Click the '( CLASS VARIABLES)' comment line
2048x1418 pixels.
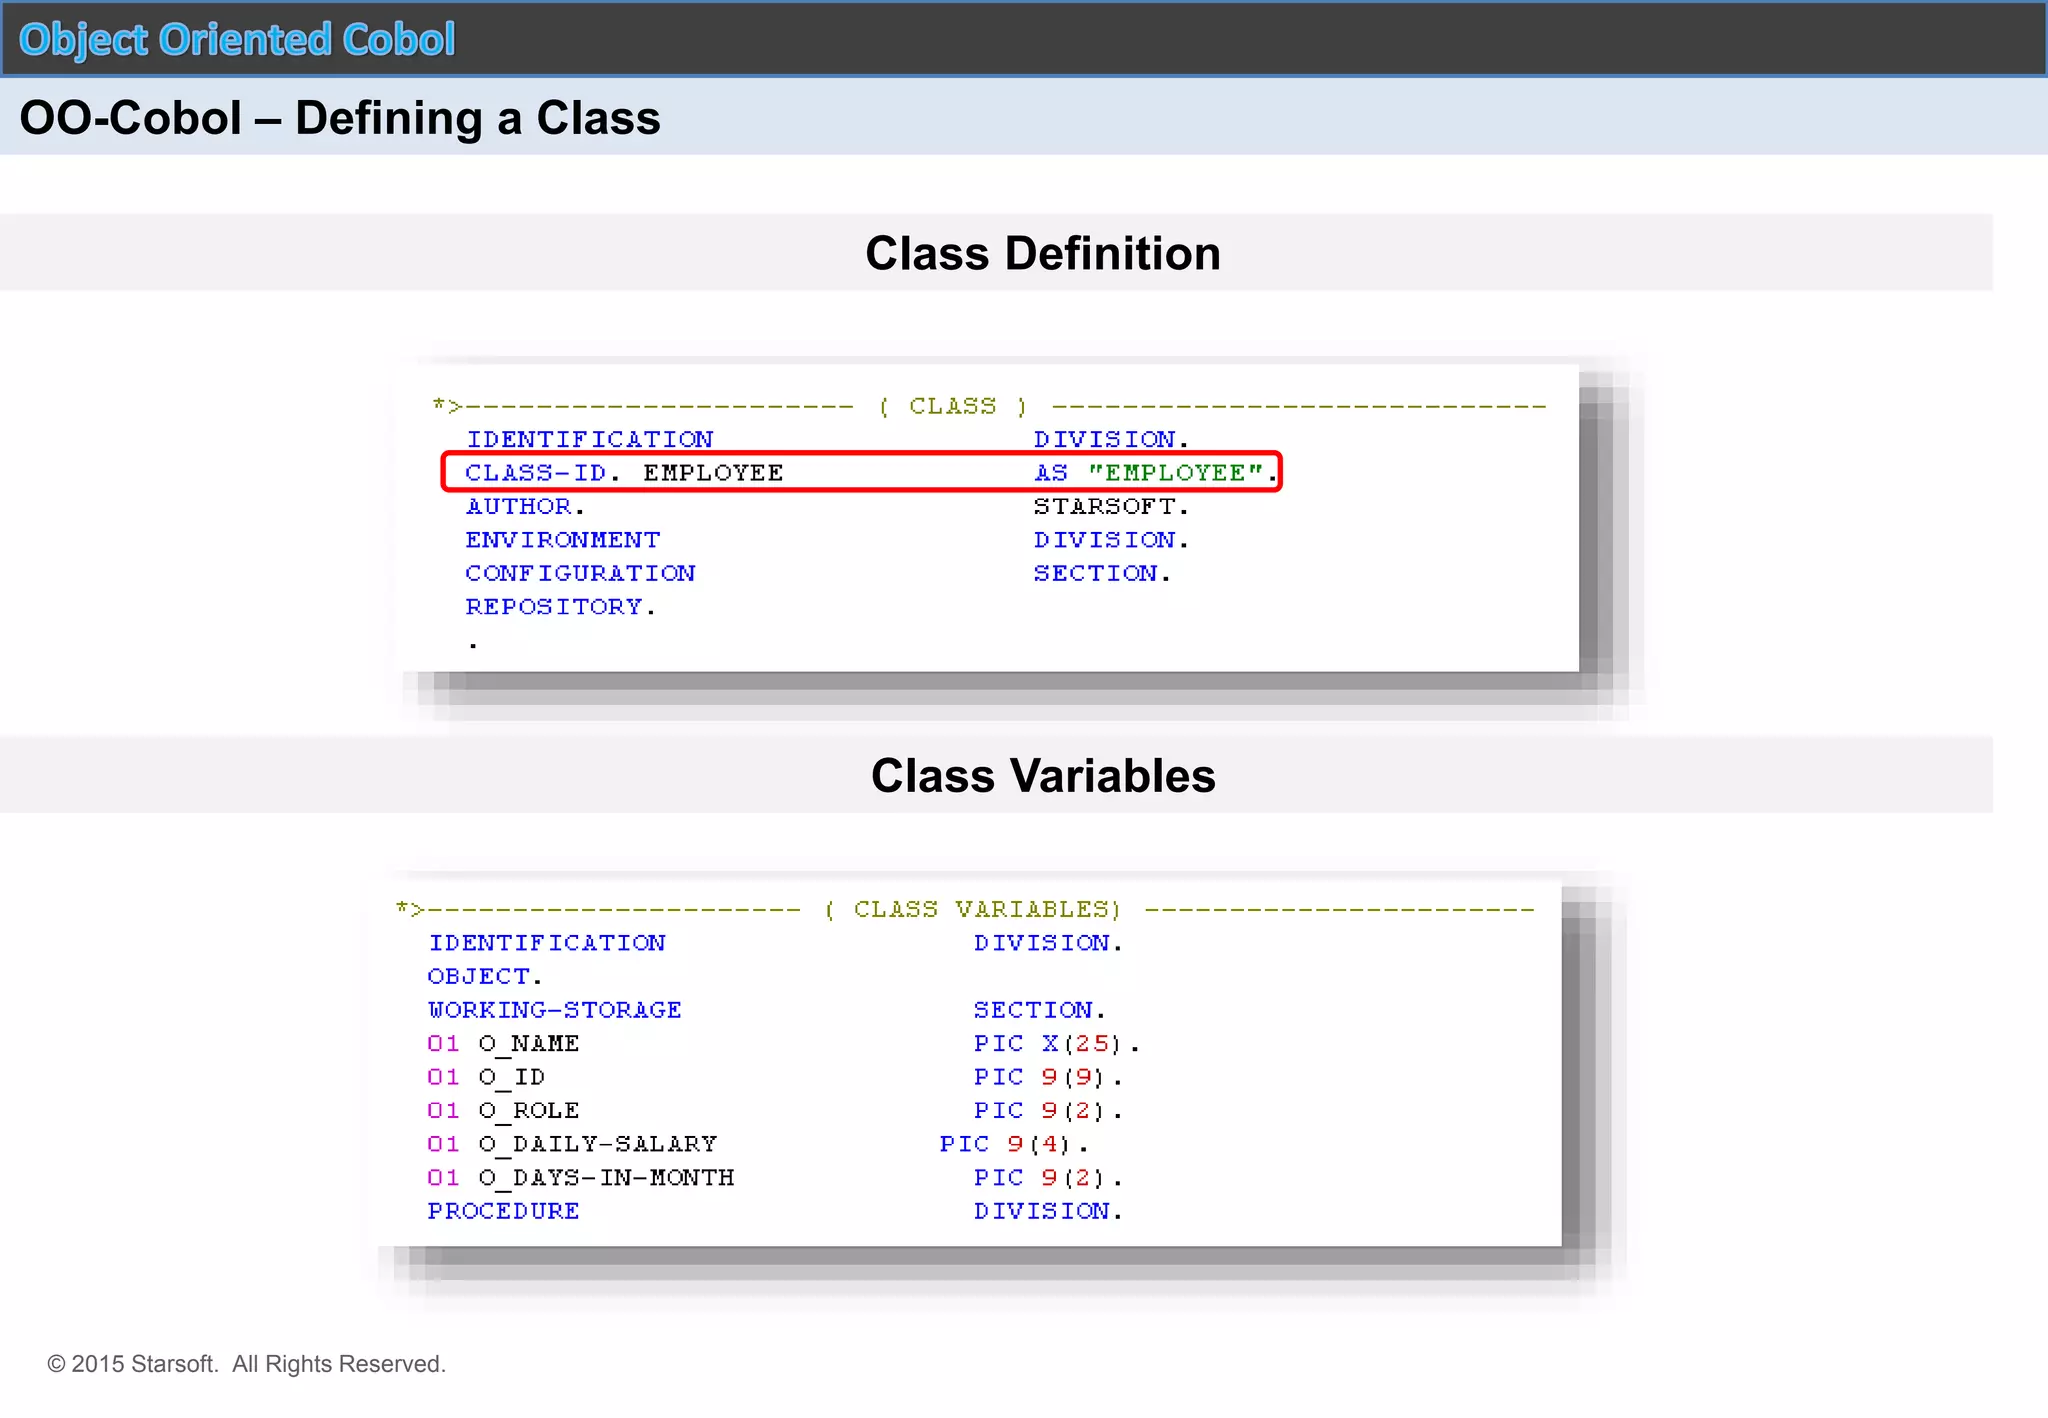(965, 909)
